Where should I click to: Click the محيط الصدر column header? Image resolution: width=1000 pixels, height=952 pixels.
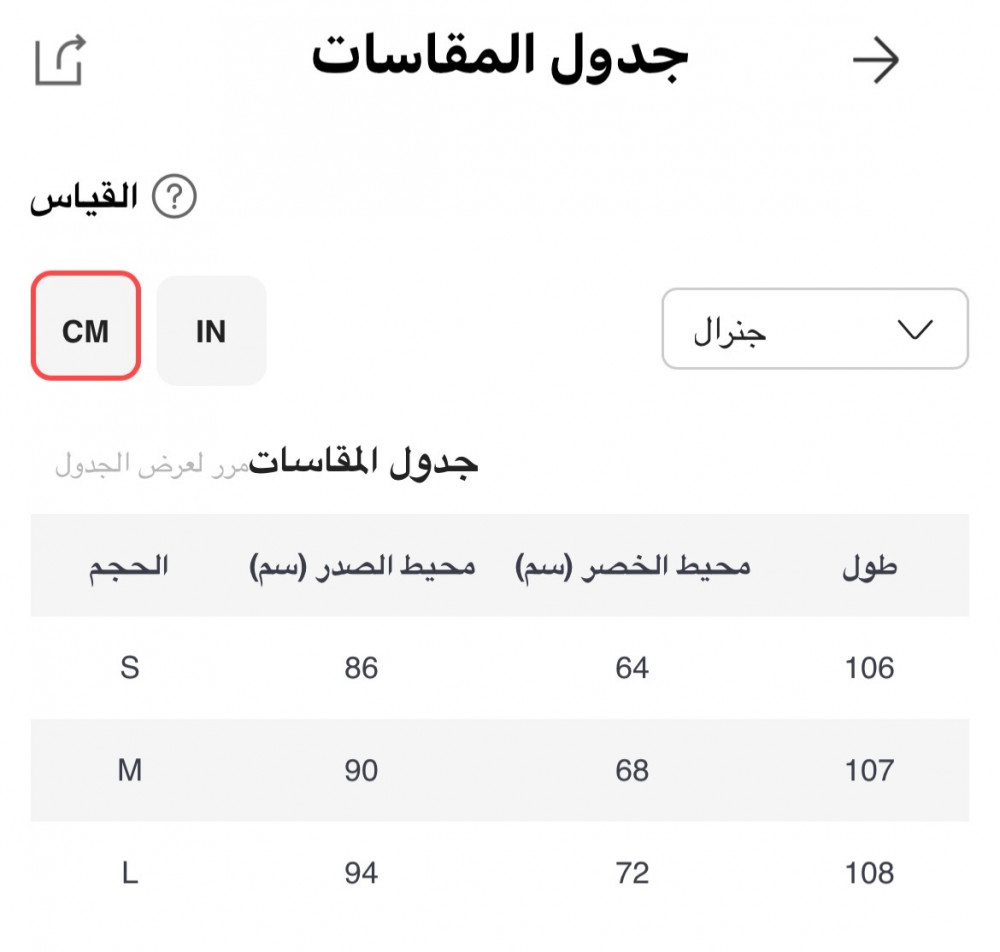click(361, 567)
